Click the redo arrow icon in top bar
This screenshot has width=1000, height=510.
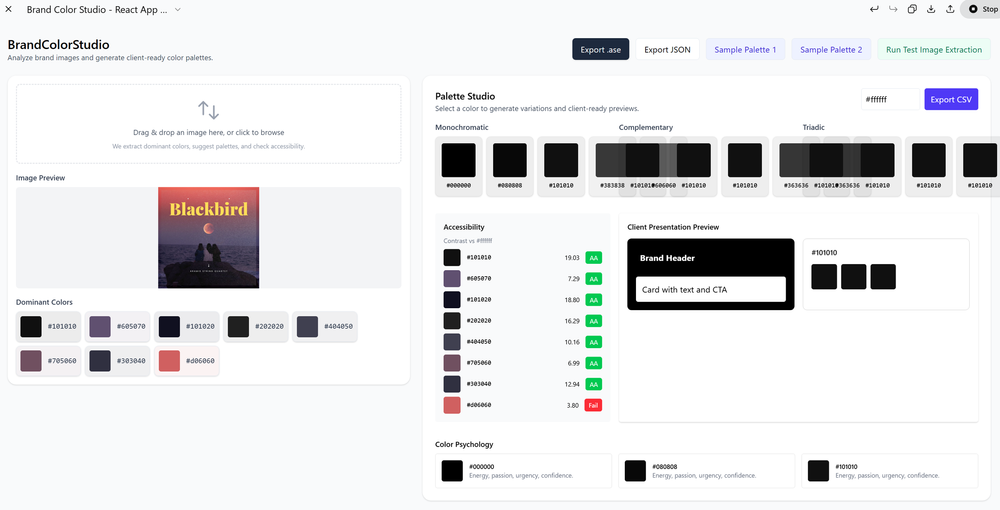(x=893, y=9)
